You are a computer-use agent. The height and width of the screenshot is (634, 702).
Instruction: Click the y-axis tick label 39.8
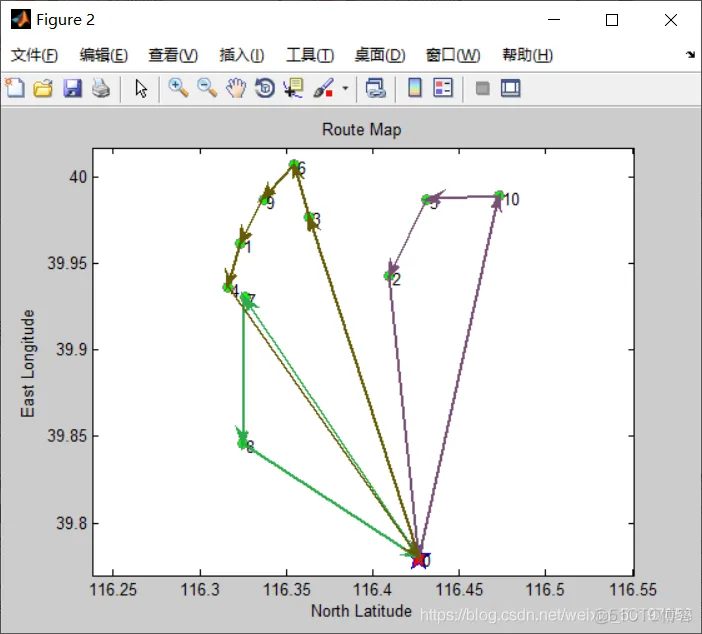[x=72, y=523]
